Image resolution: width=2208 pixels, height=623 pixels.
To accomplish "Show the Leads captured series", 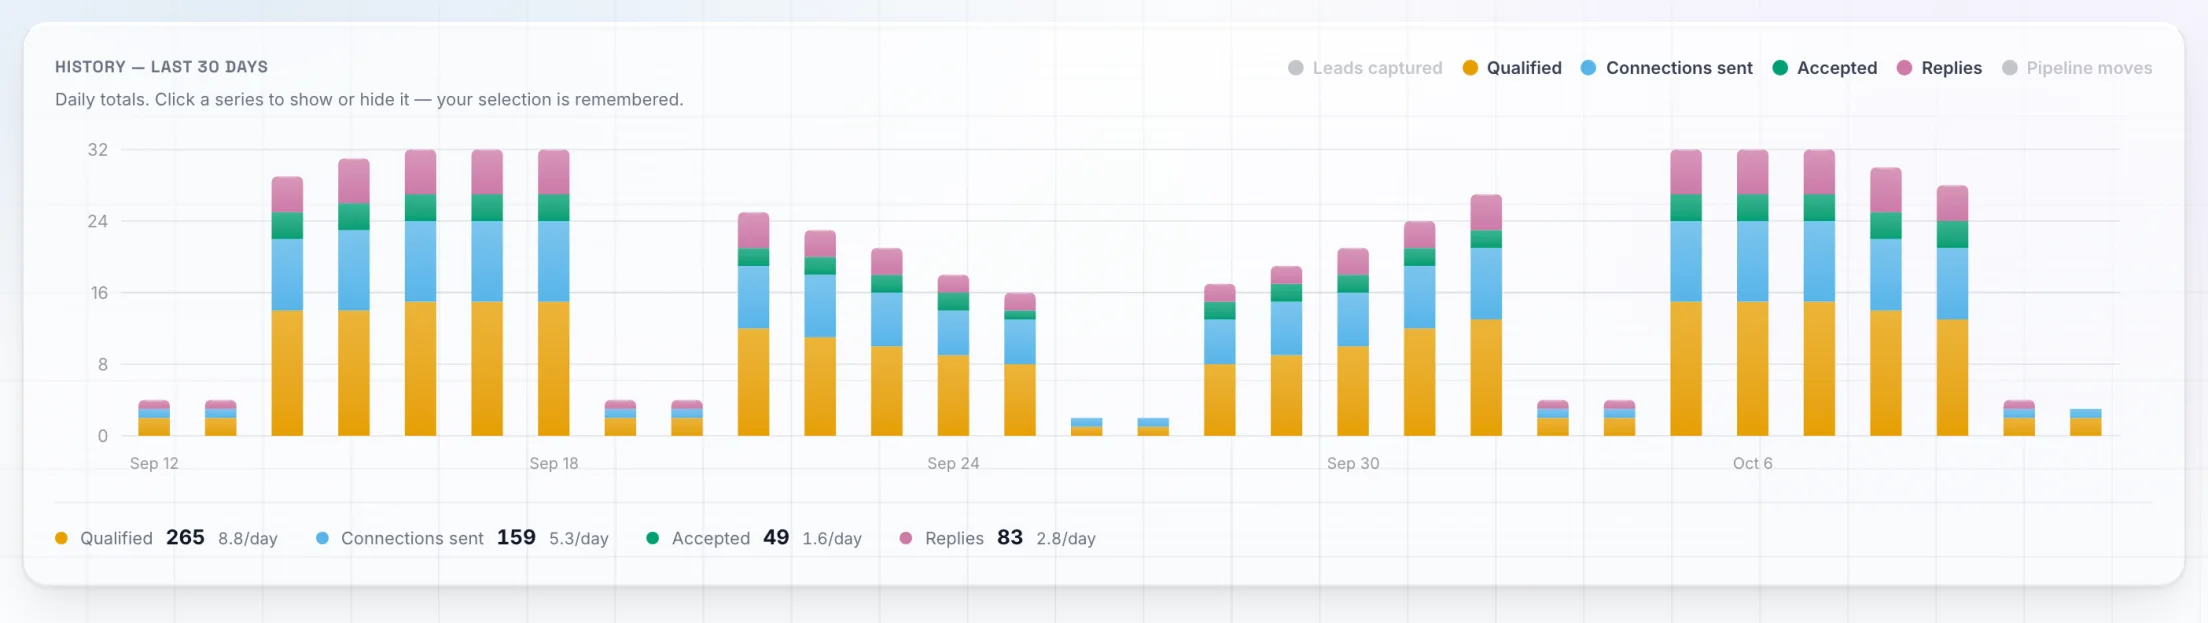I will [x=1365, y=68].
